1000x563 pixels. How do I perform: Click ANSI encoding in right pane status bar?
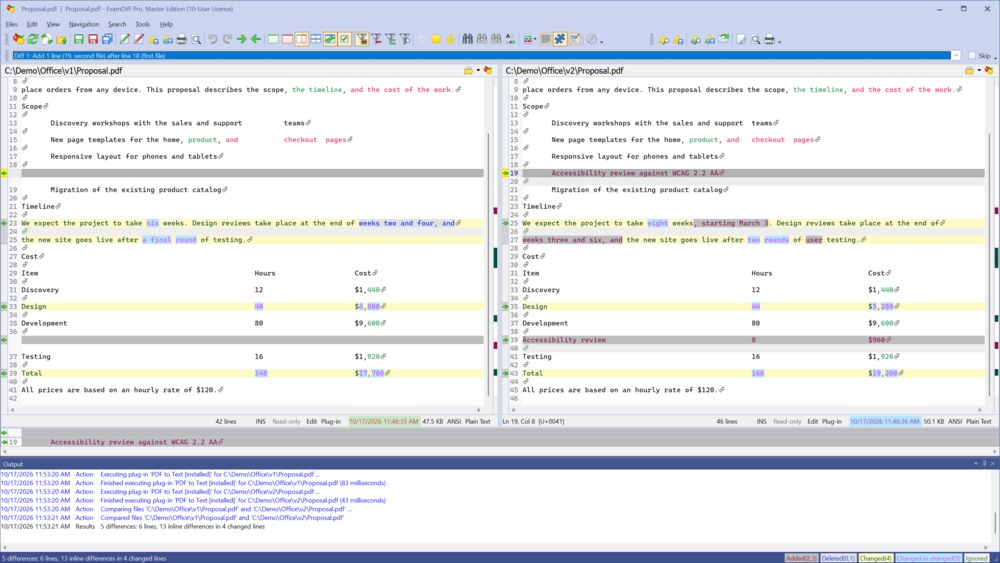[955, 421]
